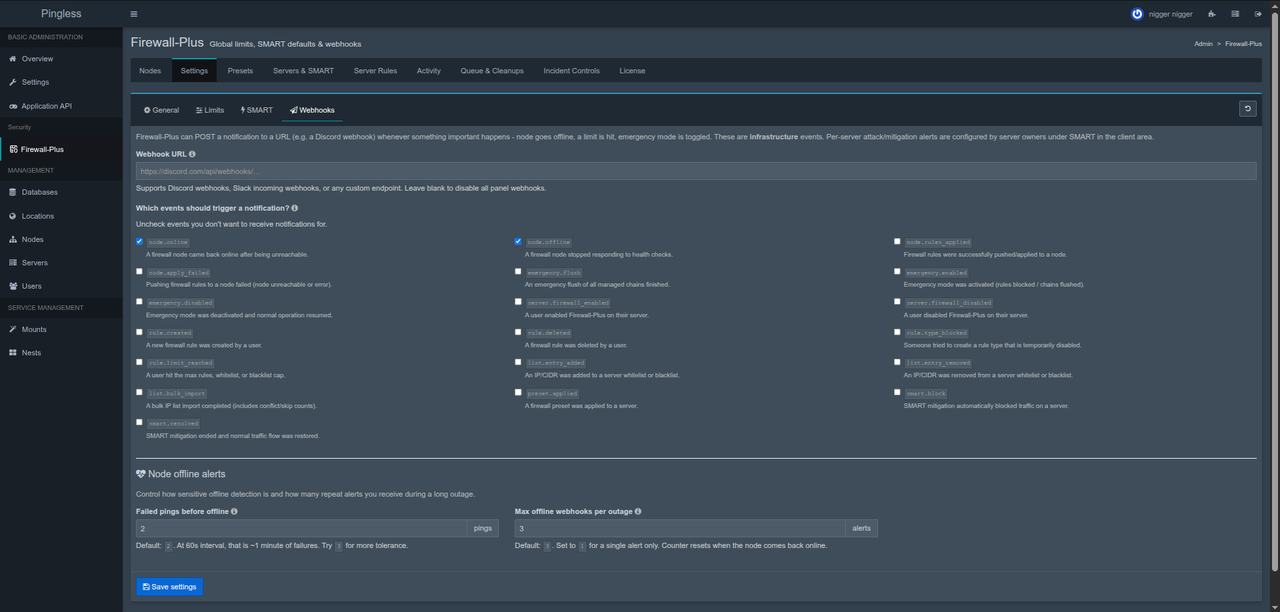Check the rule.limit_reached event checkbox
Viewport: 1280px width, 612px height.
pyautogui.click(x=139, y=362)
